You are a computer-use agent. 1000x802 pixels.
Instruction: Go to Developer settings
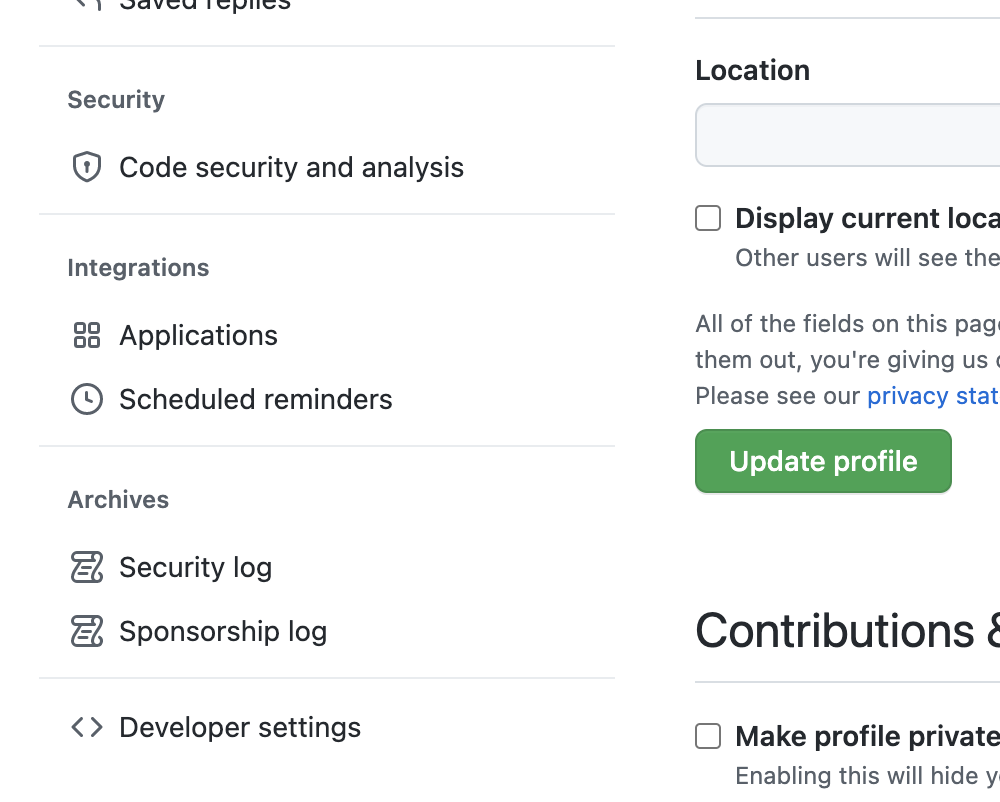point(239,727)
